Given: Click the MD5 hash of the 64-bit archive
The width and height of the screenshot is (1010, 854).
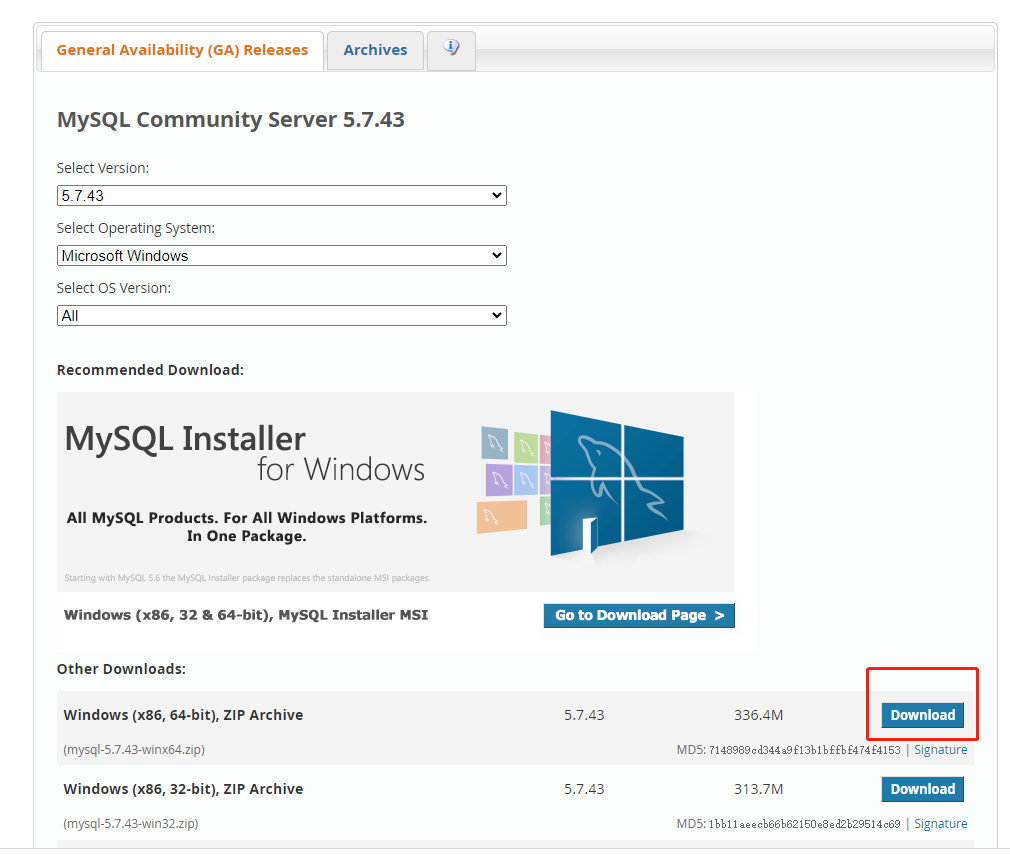Looking at the screenshot, I should coord(804,750).
